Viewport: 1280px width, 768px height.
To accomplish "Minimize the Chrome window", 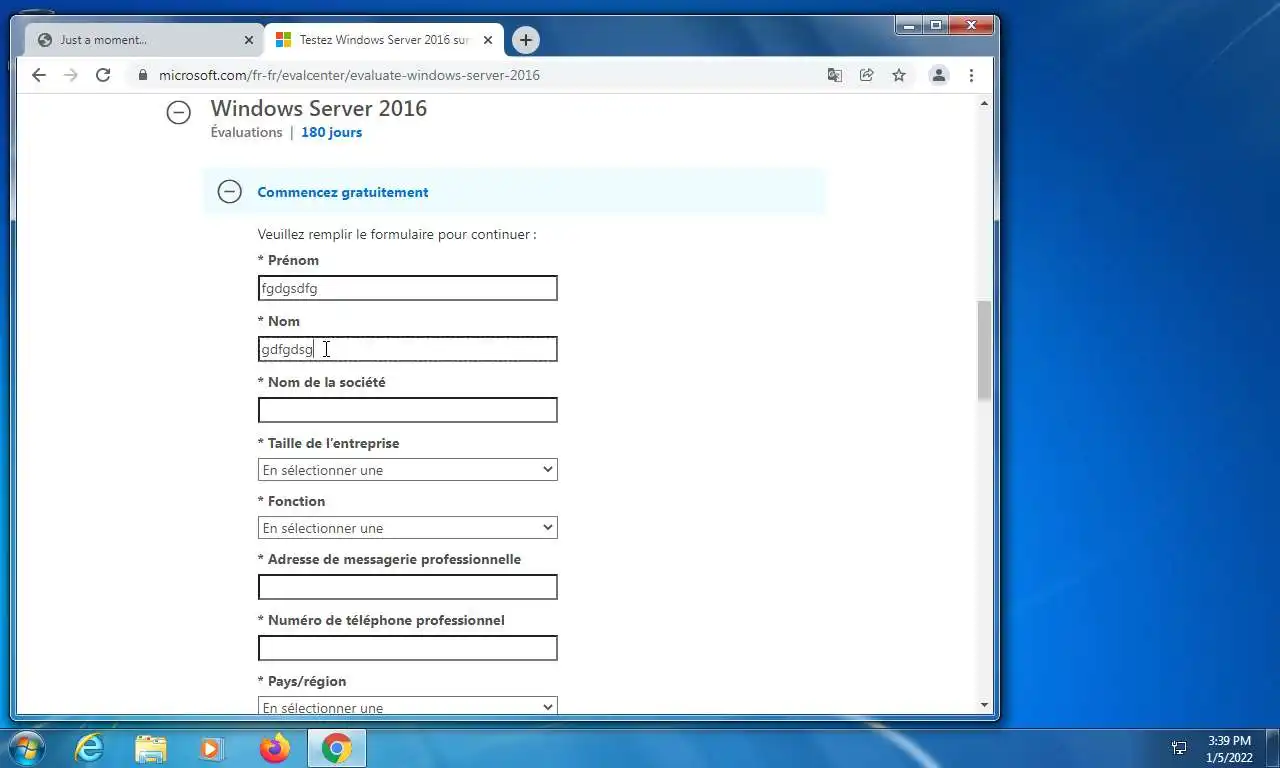I will point(909,25).
